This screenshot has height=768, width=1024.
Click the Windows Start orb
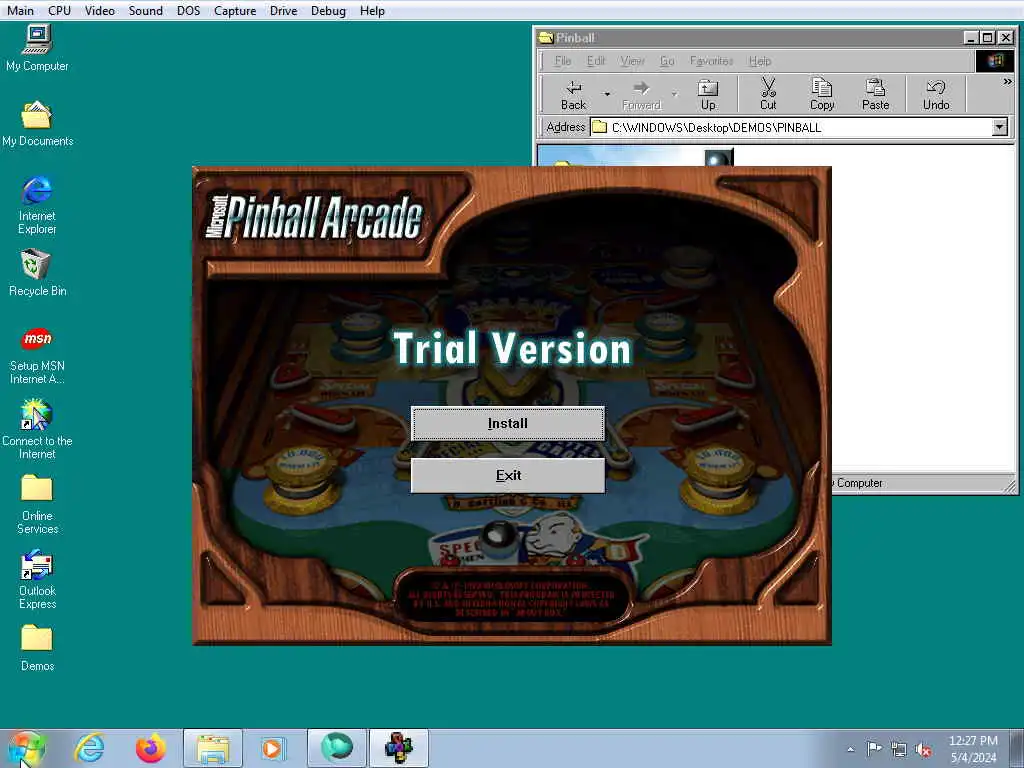coord(26,748)
